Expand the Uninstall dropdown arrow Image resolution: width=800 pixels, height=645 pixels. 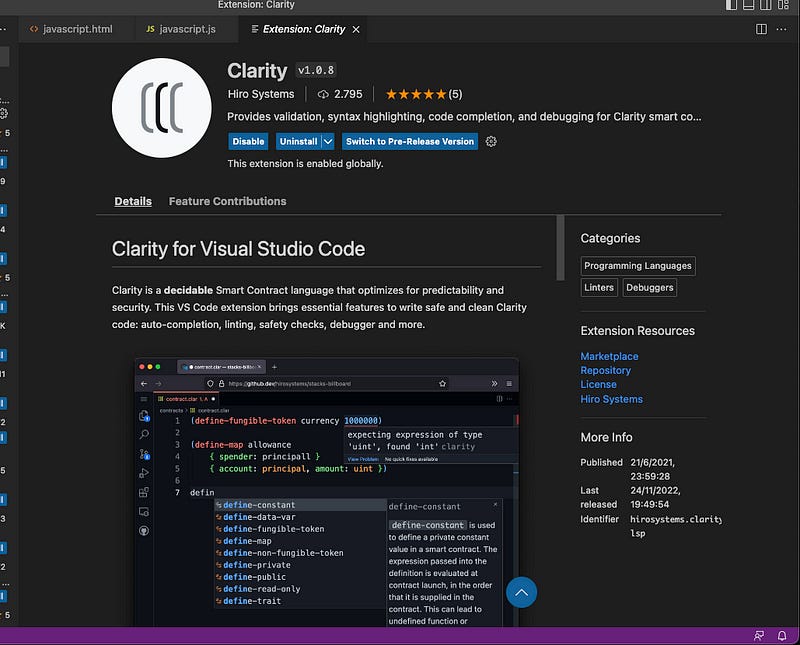[328, 141]
